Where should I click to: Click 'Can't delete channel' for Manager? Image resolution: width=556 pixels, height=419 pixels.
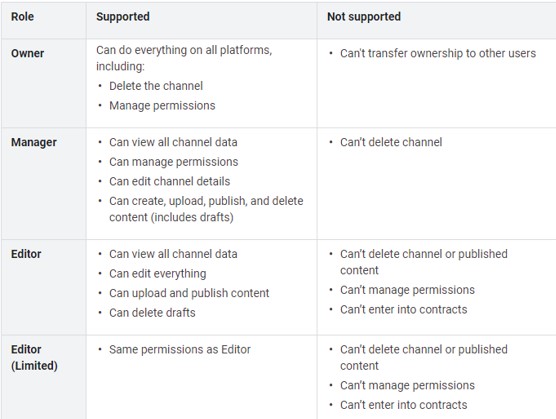click(x=391, y=143)
